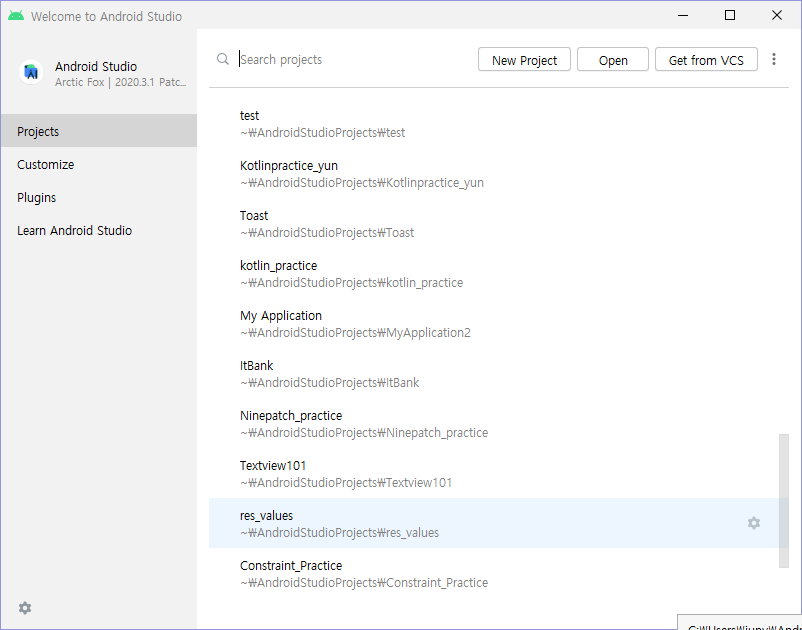Open the Kotlinpractice_yun project

point(499,174)
